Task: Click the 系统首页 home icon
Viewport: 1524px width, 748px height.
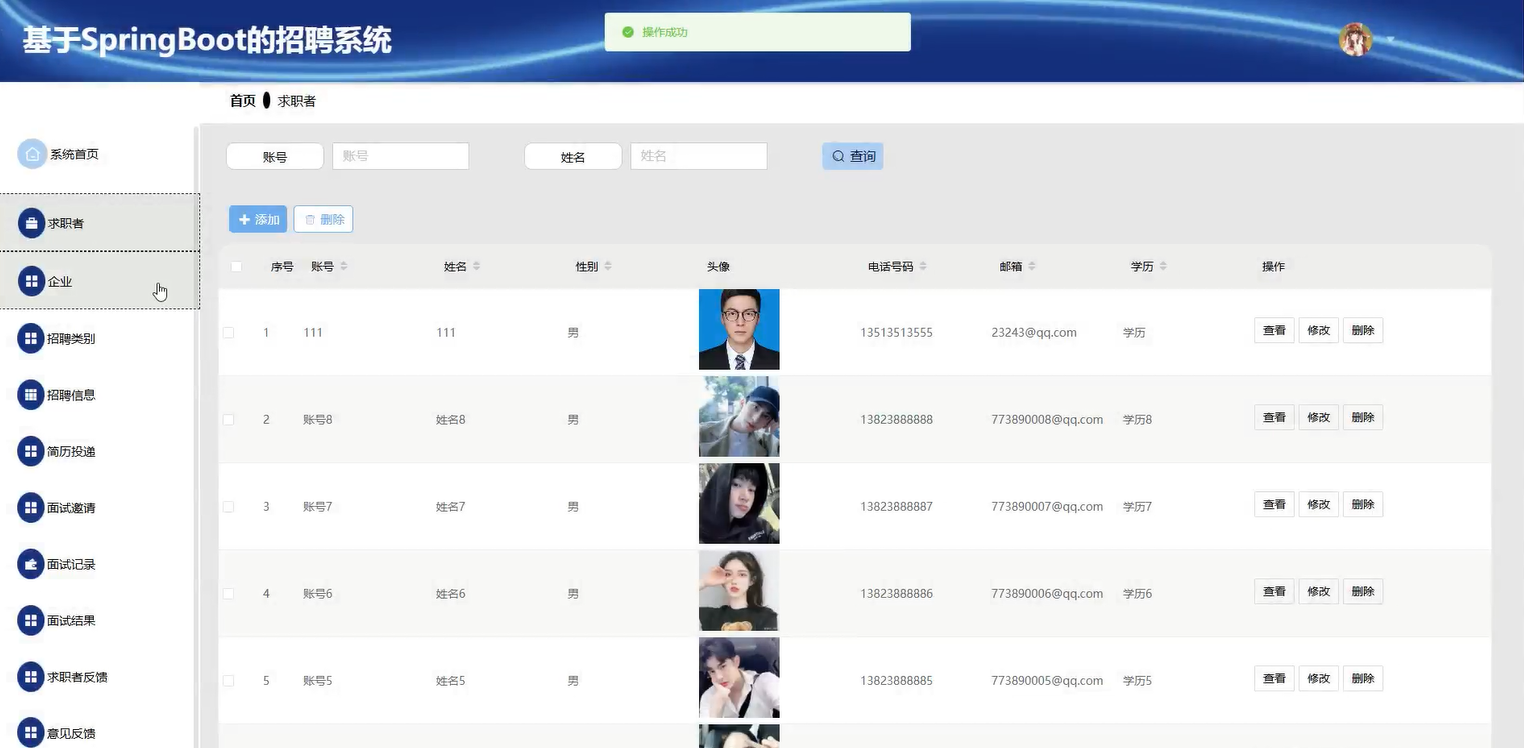Action: (32, 154)
